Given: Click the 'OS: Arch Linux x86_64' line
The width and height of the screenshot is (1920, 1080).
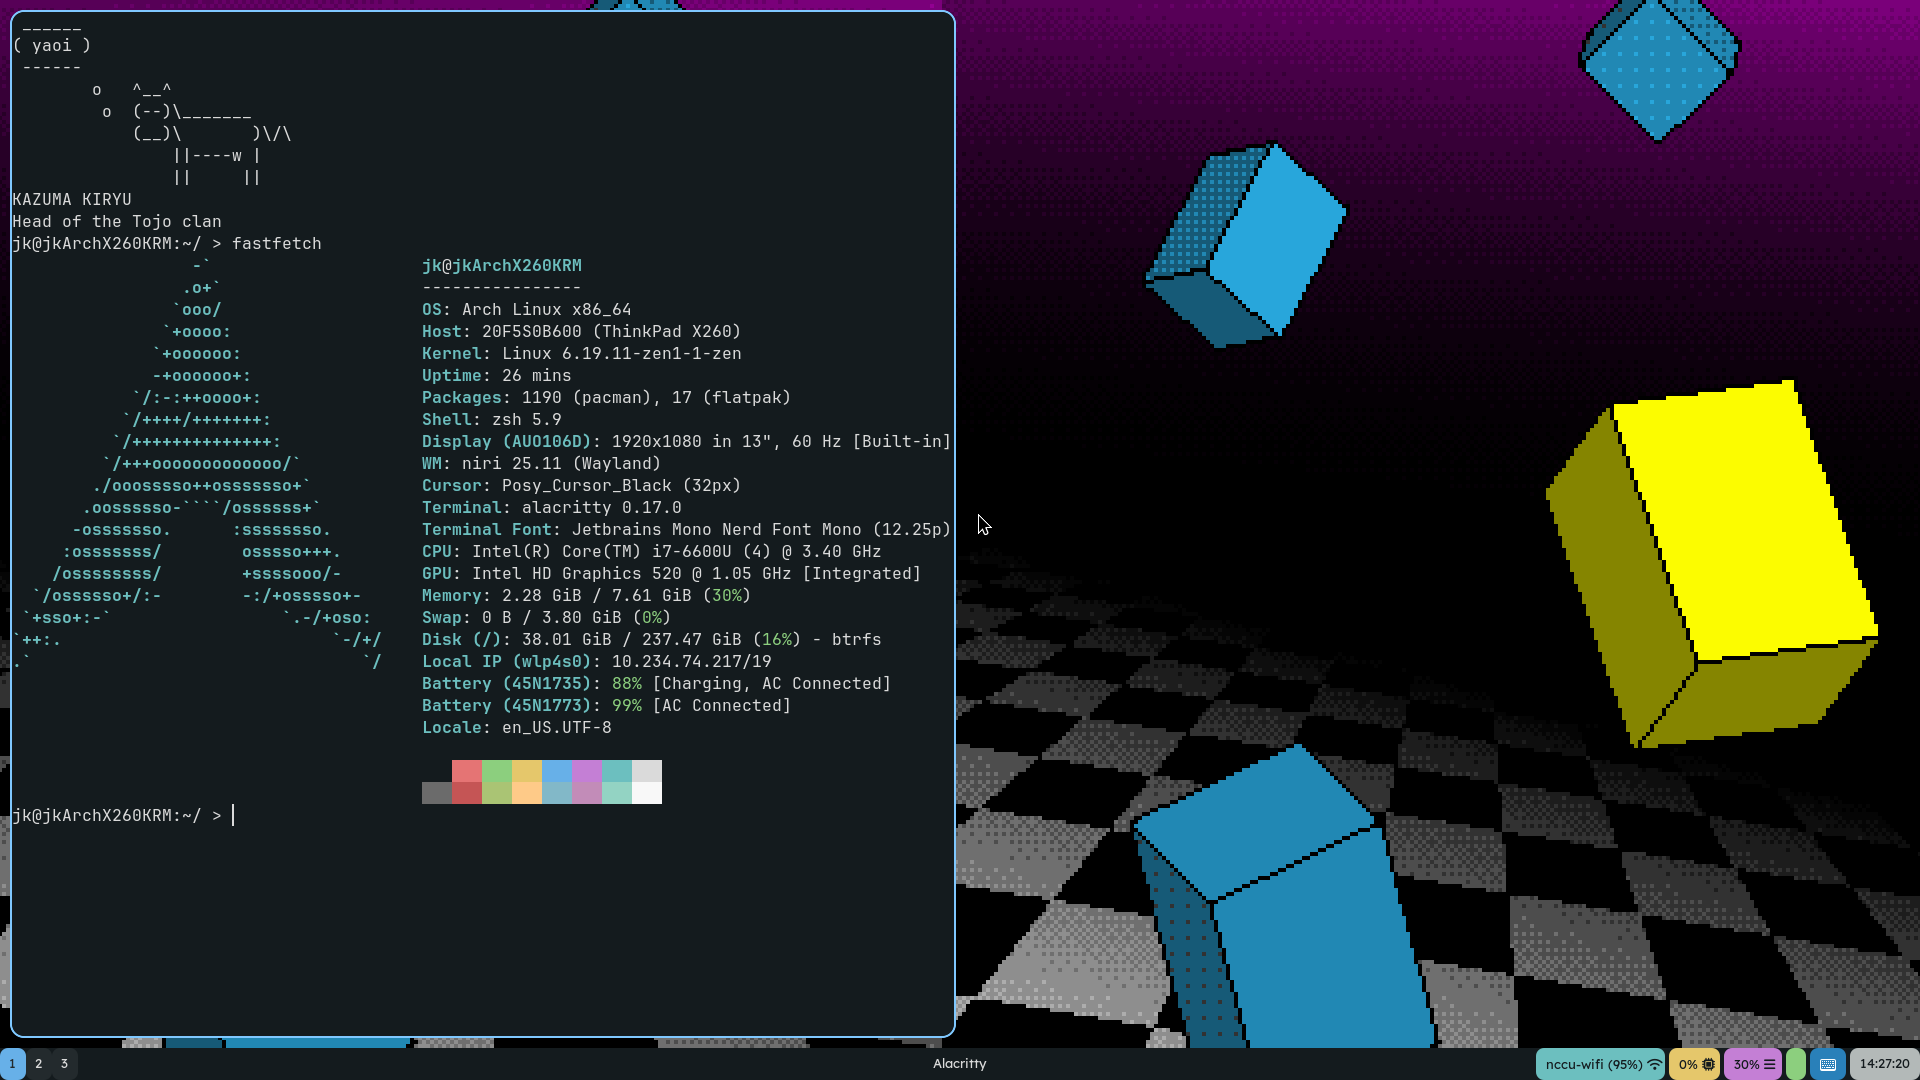Looking at the screenshot, I should pyautogui.click(x=527, y=310).
